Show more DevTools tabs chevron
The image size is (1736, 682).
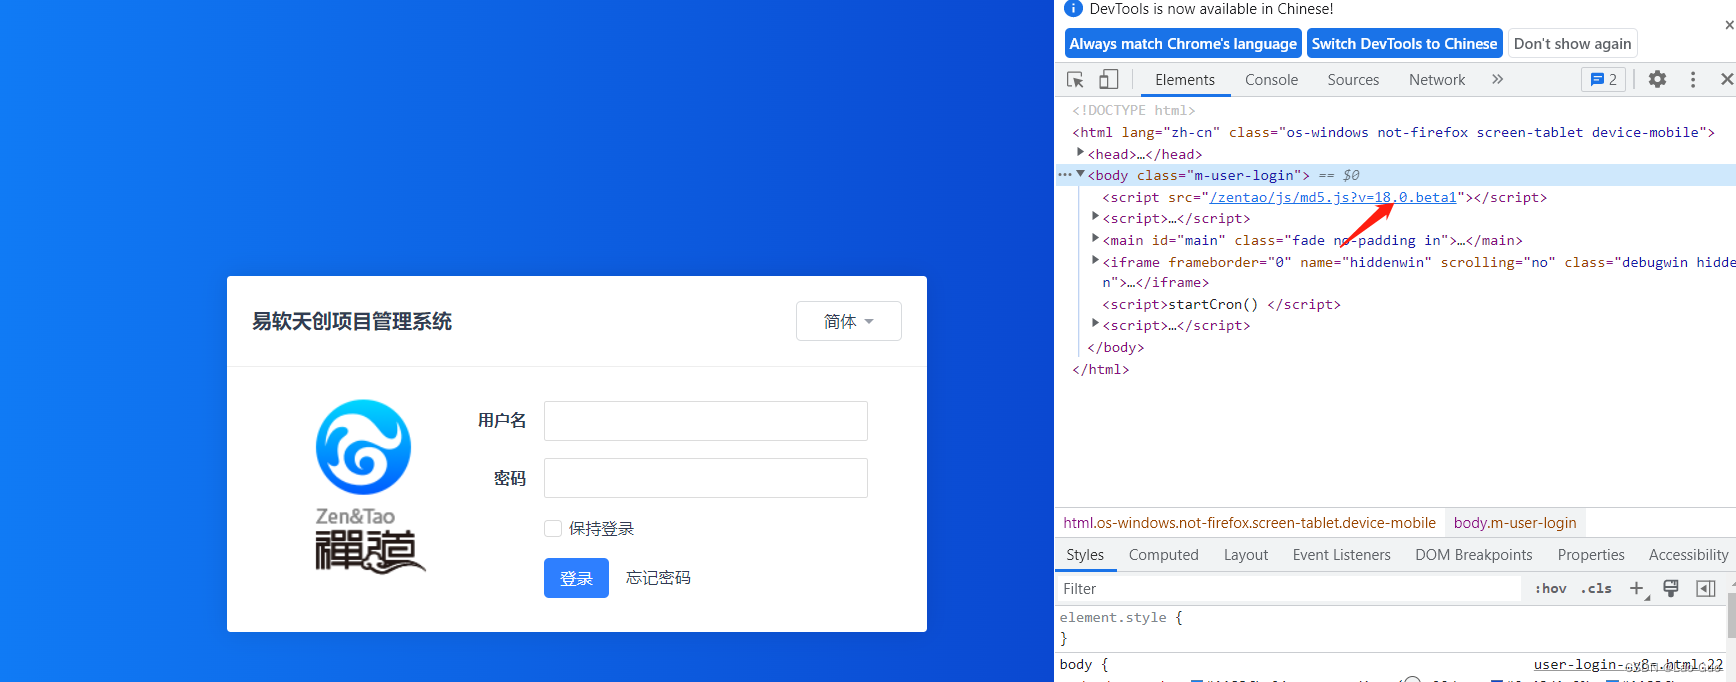coord(1497,79)
